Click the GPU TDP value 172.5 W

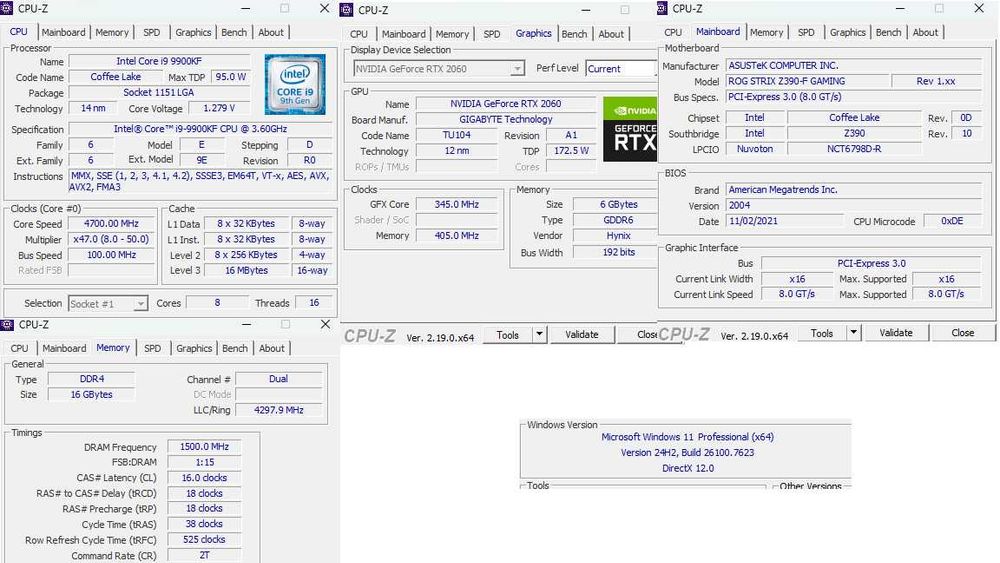(571, 151)
